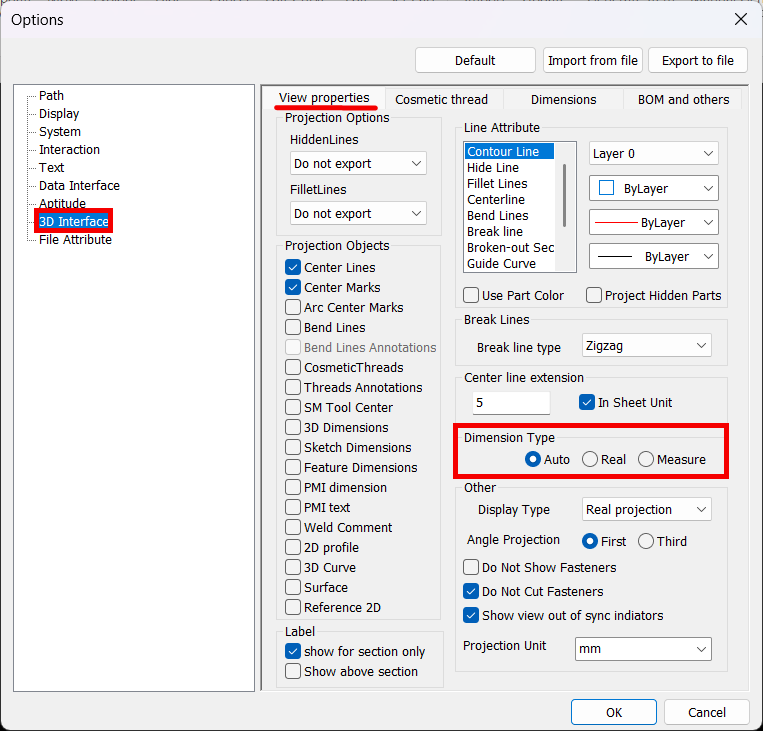Open the HiddenLines dropdown
763x731 pixels.
pos(358,164)
